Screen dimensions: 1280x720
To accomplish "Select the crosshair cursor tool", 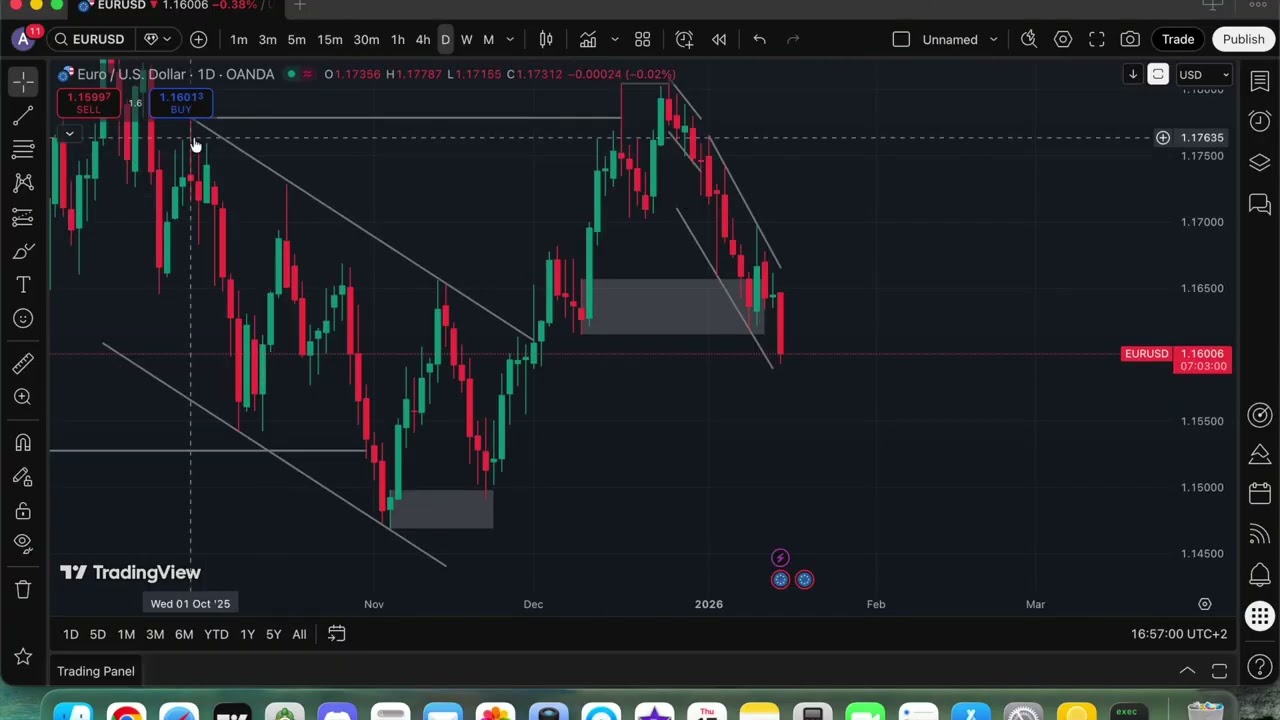I will tap(23, 81).
